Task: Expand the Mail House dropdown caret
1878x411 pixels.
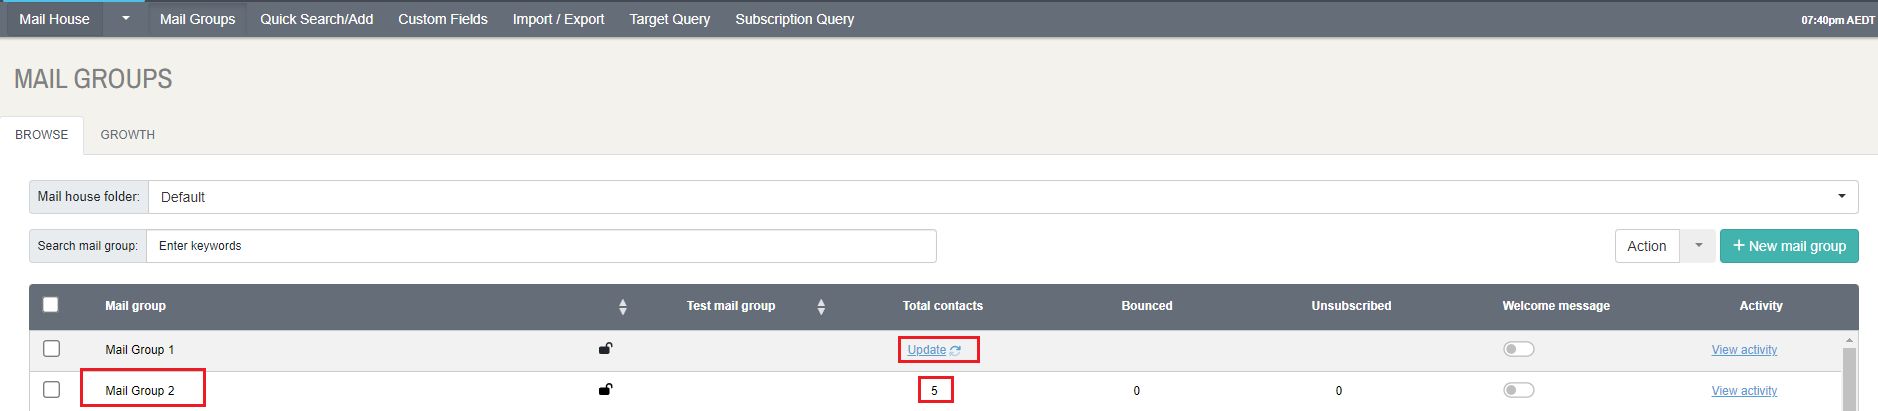Action: click(125, 18)
